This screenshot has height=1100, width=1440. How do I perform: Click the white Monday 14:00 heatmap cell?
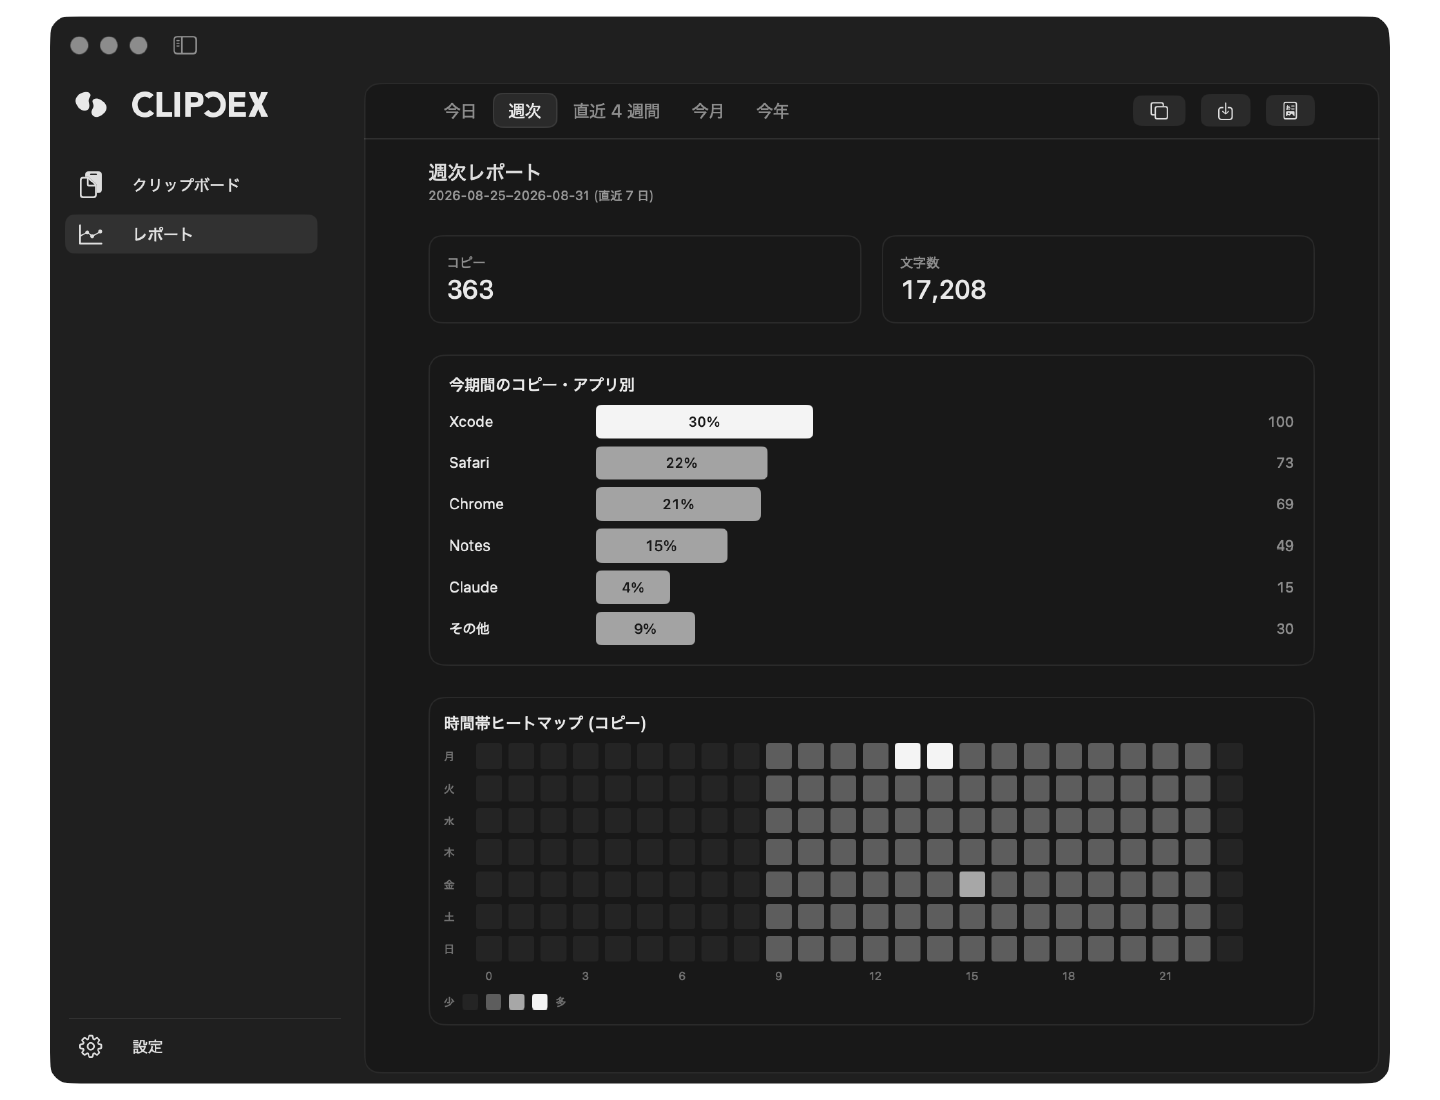[x=940, y=756]
